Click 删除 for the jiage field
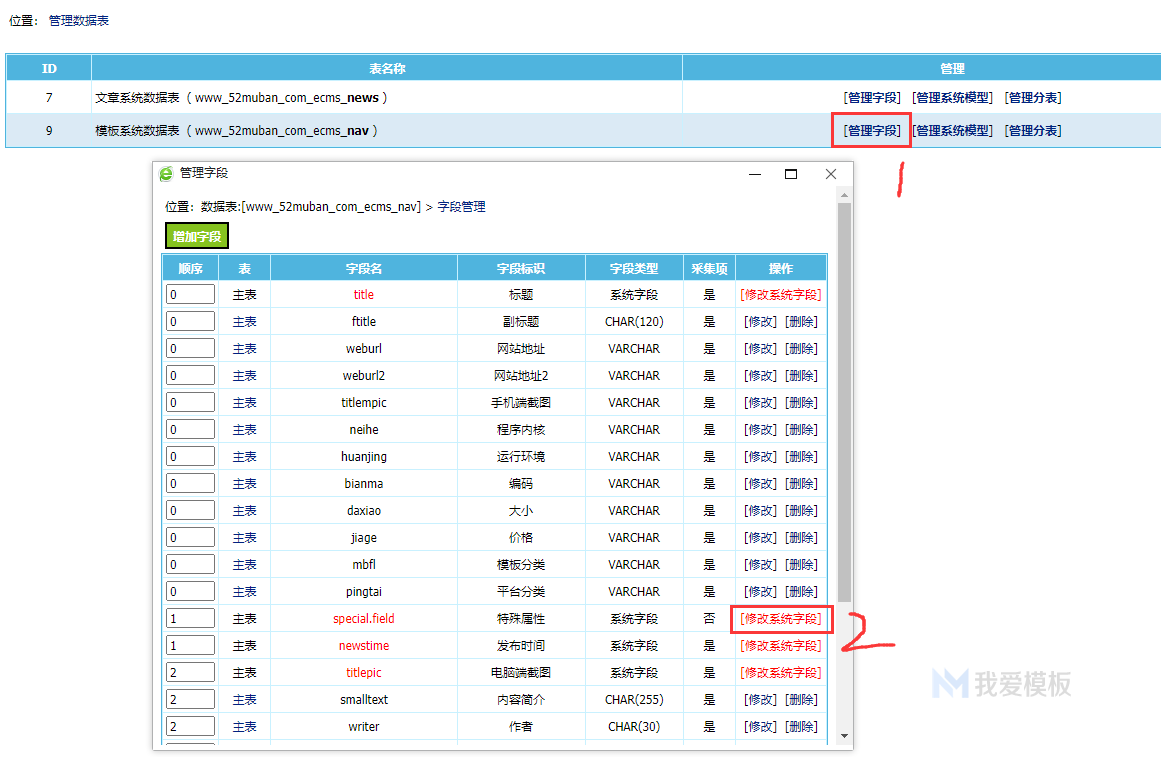The width and height of the screenshot is (1161, 757). [801, 538]
